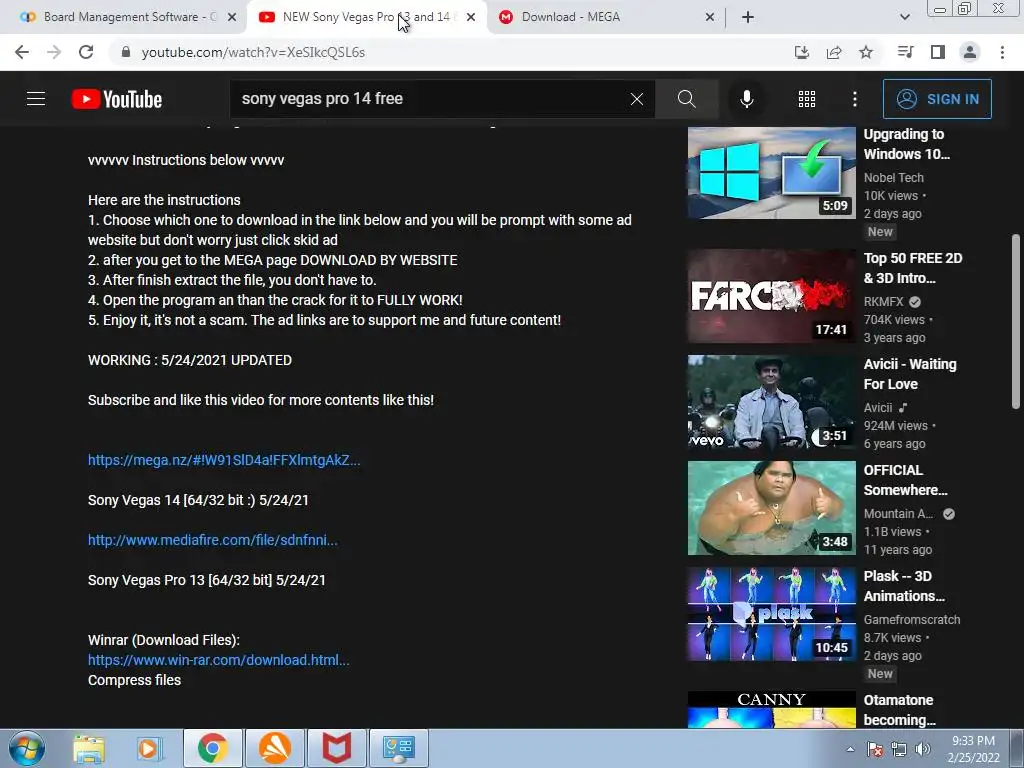Visit the RKMFX channel
The width and height of the screenshot is (1024, 768).
[x=884, y=302]
